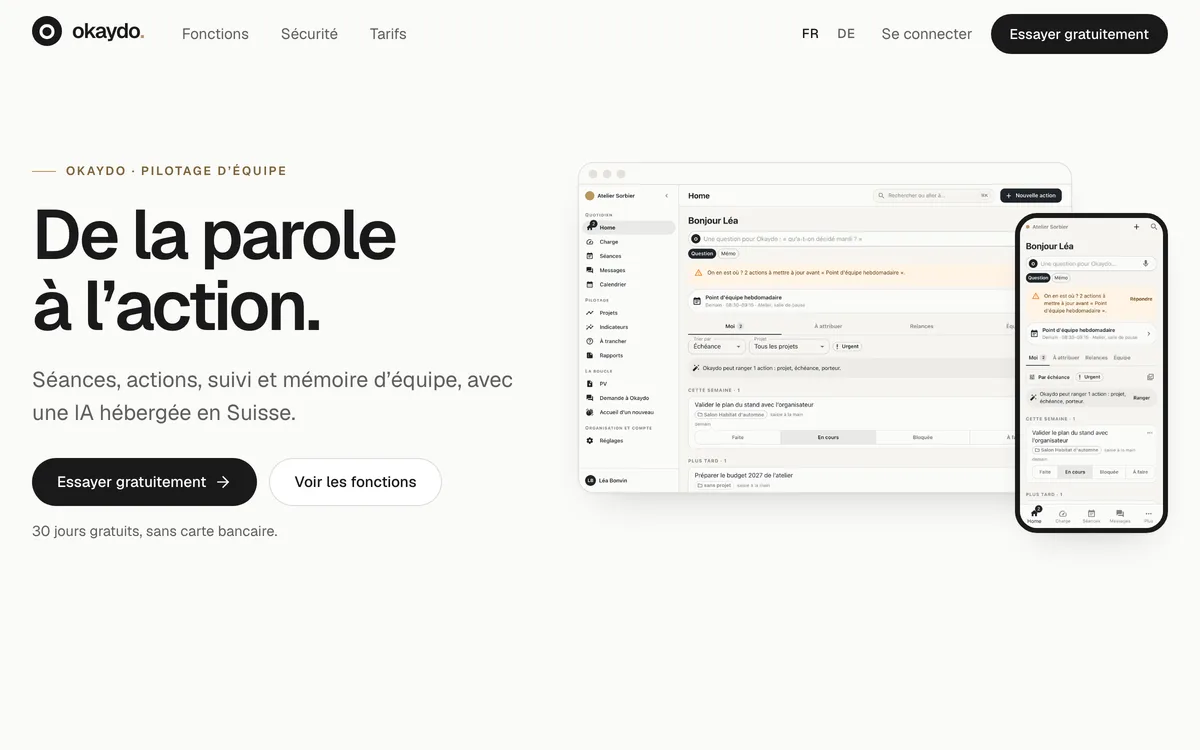Go to the Sécurité page

pyautogui.click(x=309, y=33)
